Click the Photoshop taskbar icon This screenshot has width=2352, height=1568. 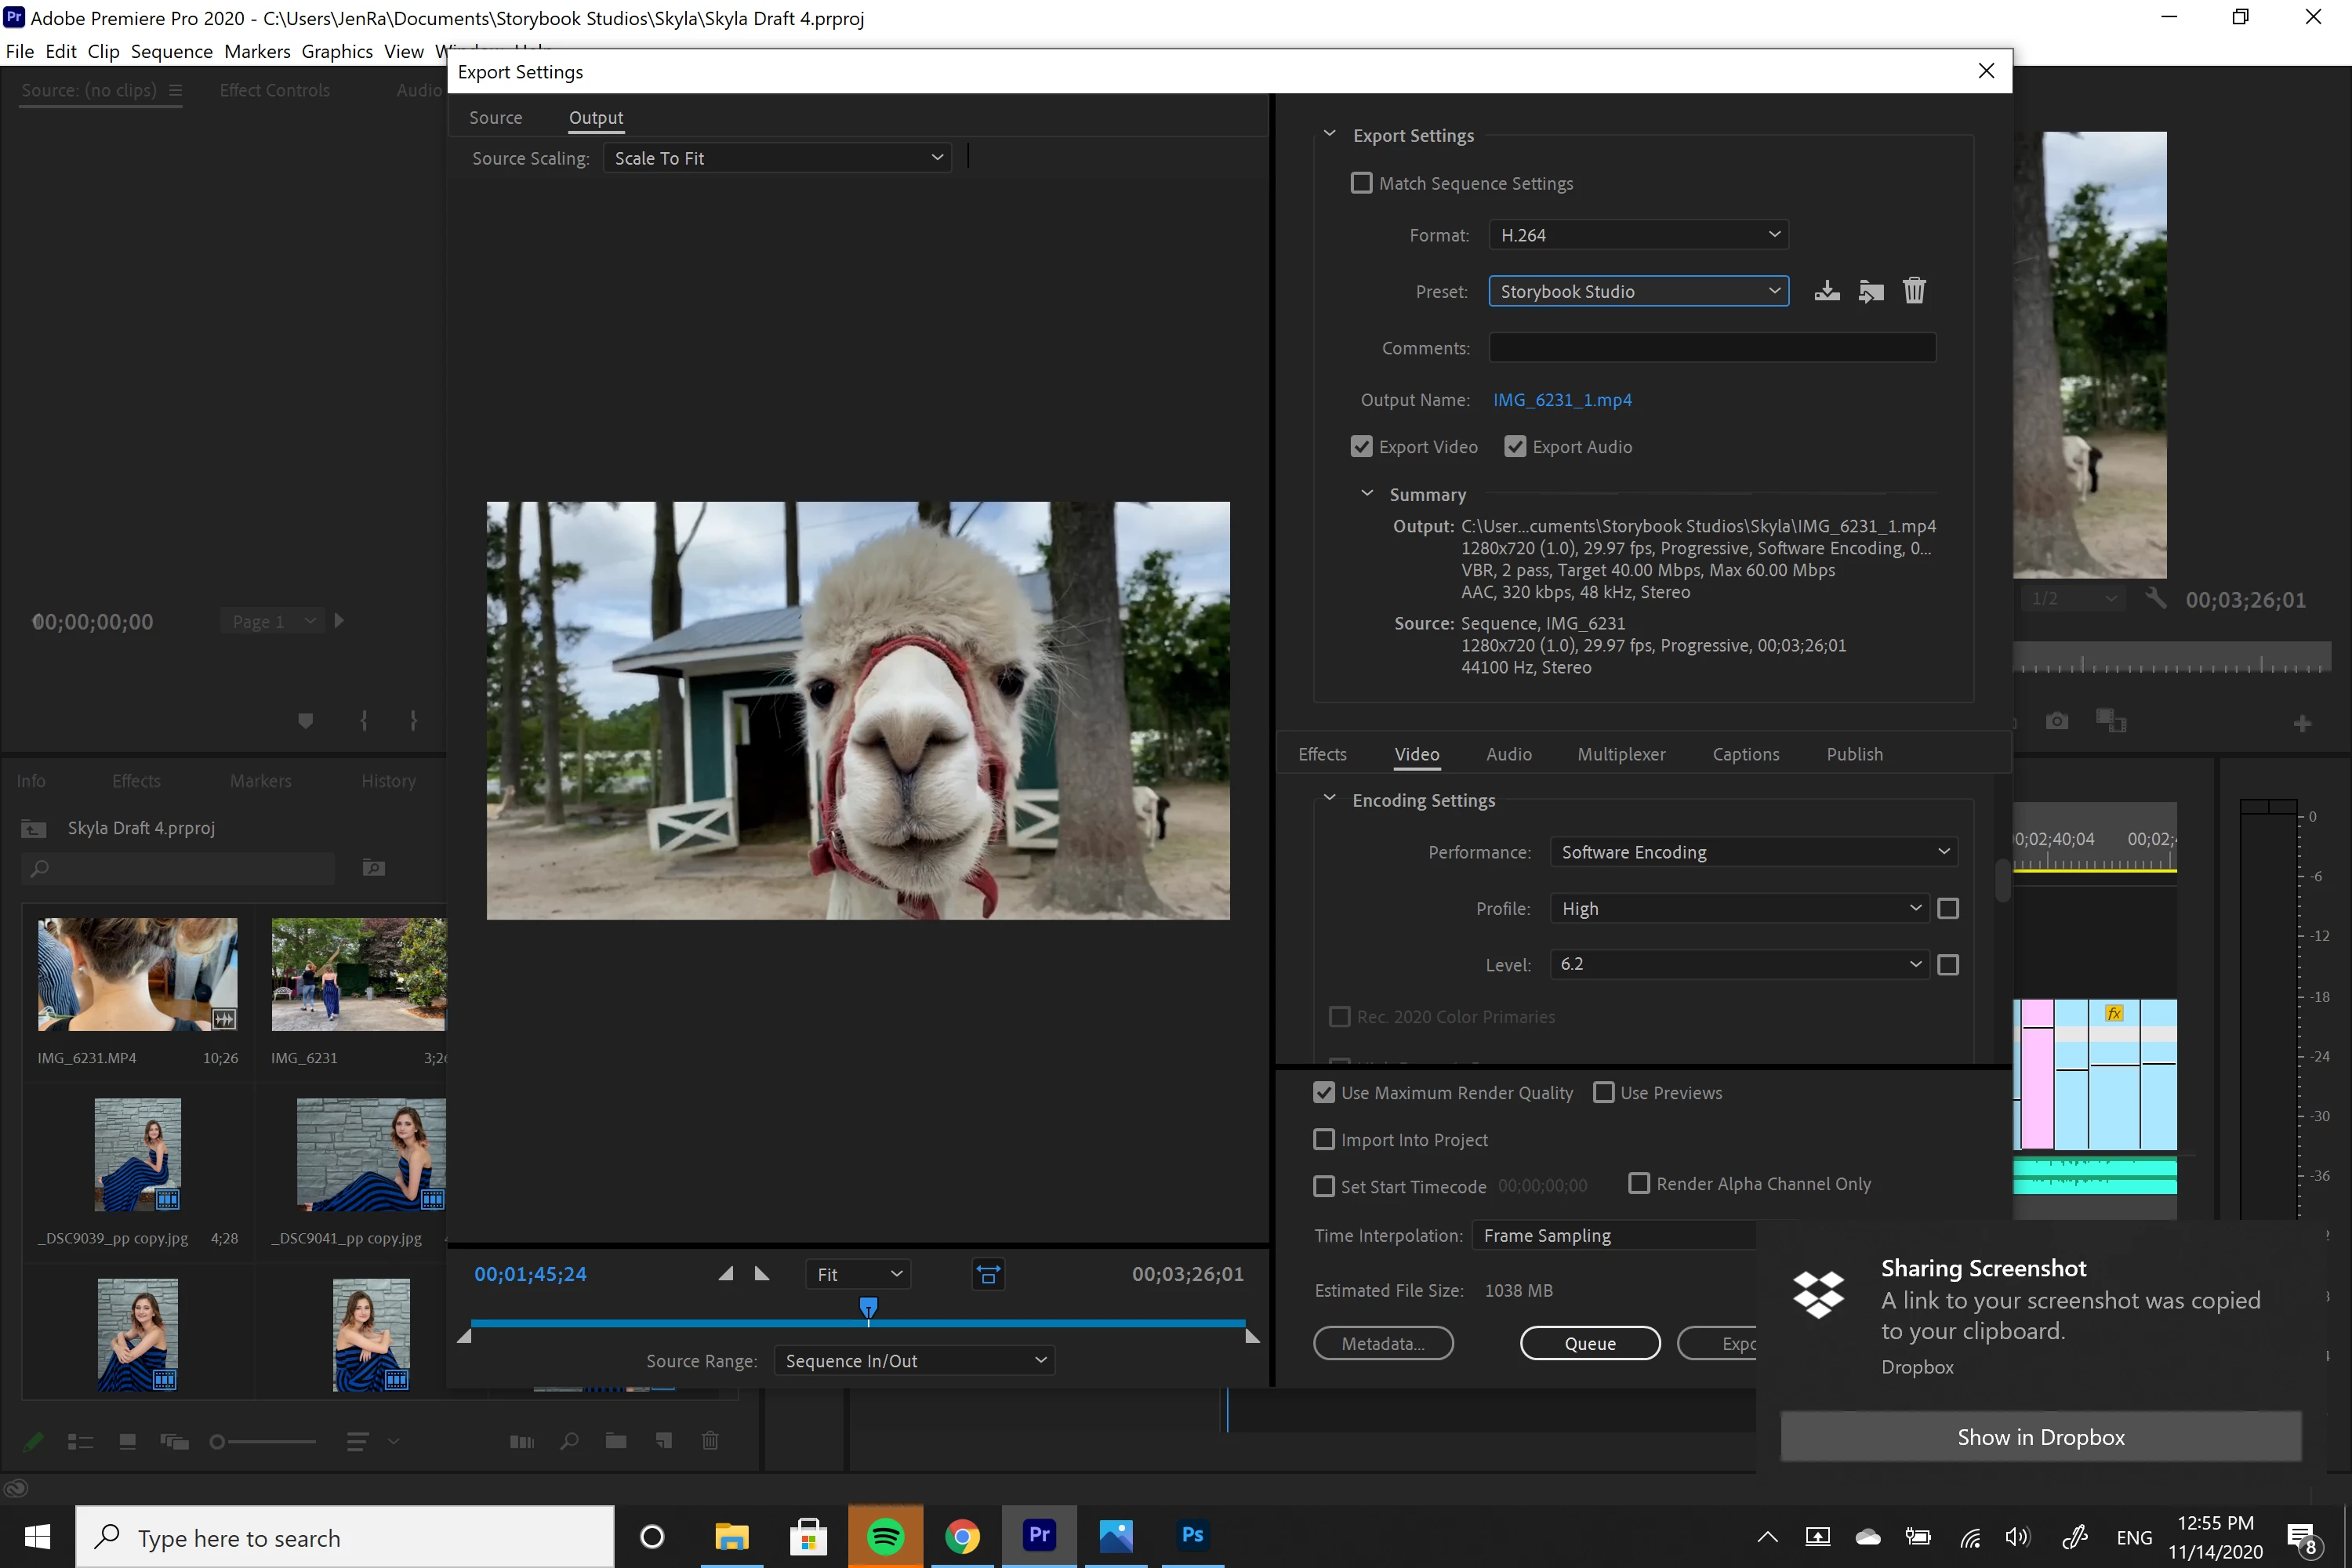tap(1192, 1536)
